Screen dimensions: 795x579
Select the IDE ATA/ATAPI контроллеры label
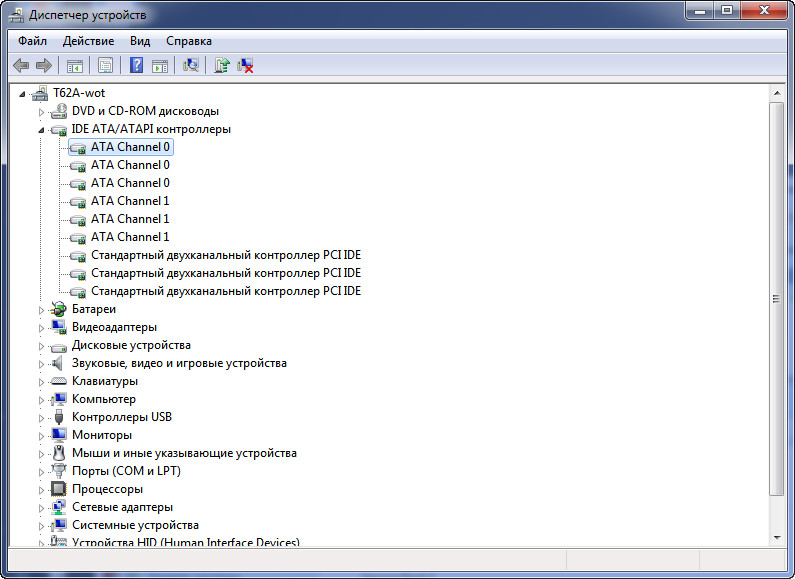coord(151,129)
